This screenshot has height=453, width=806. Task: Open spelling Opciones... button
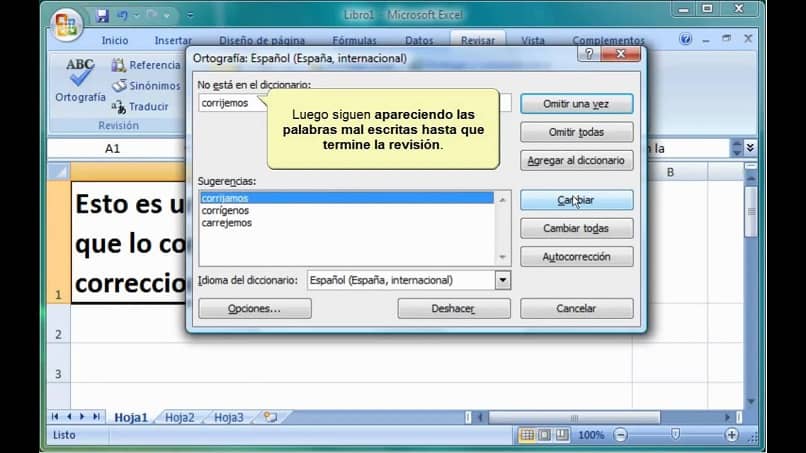pos(254,309)
